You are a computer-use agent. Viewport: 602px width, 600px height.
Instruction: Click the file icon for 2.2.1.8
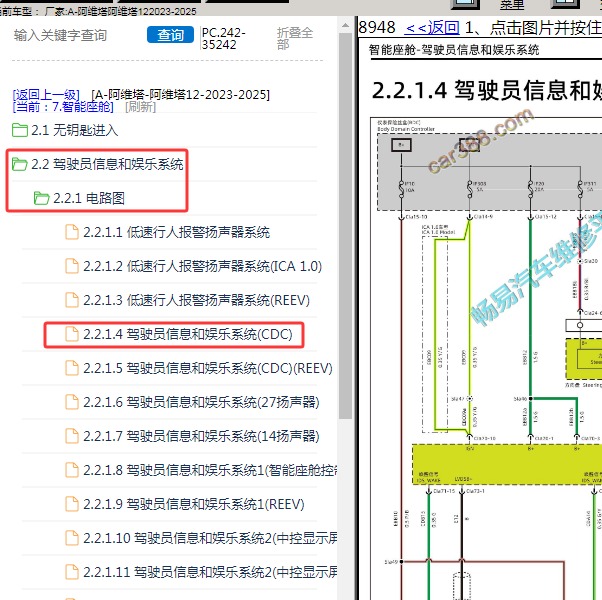[x=72, y=470]
